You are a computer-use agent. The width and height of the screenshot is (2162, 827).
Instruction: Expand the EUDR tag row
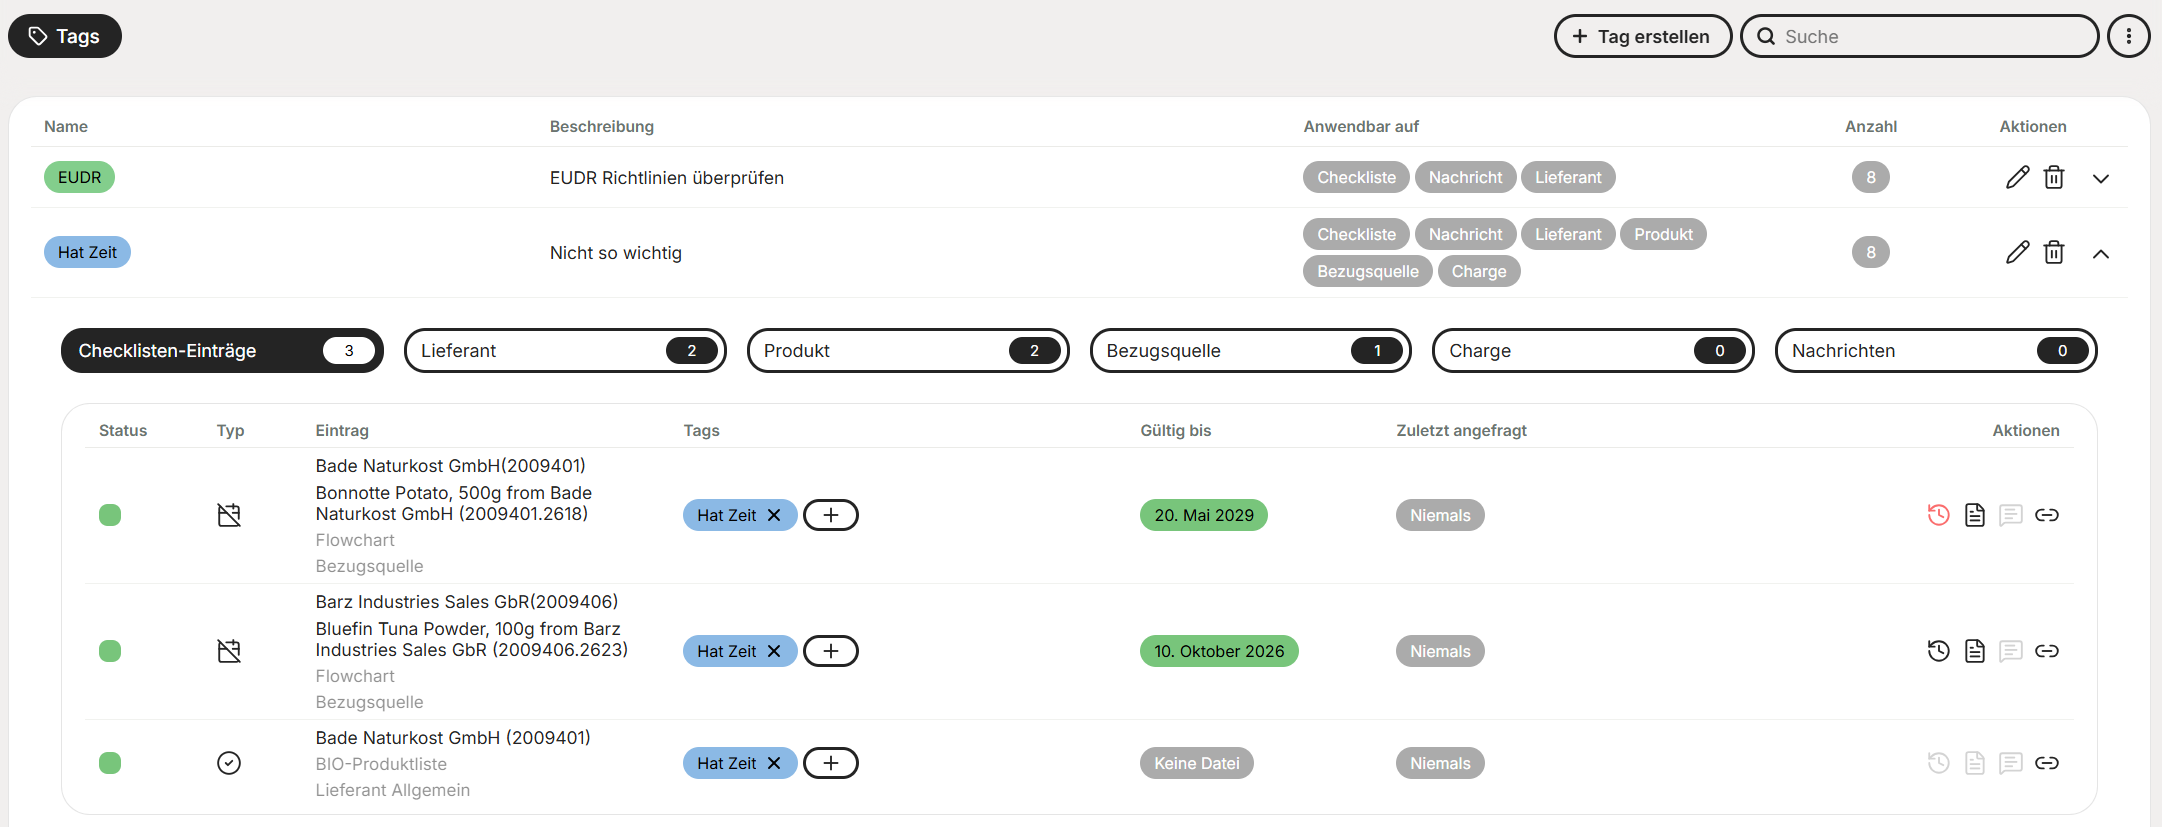pos(2100,178)
